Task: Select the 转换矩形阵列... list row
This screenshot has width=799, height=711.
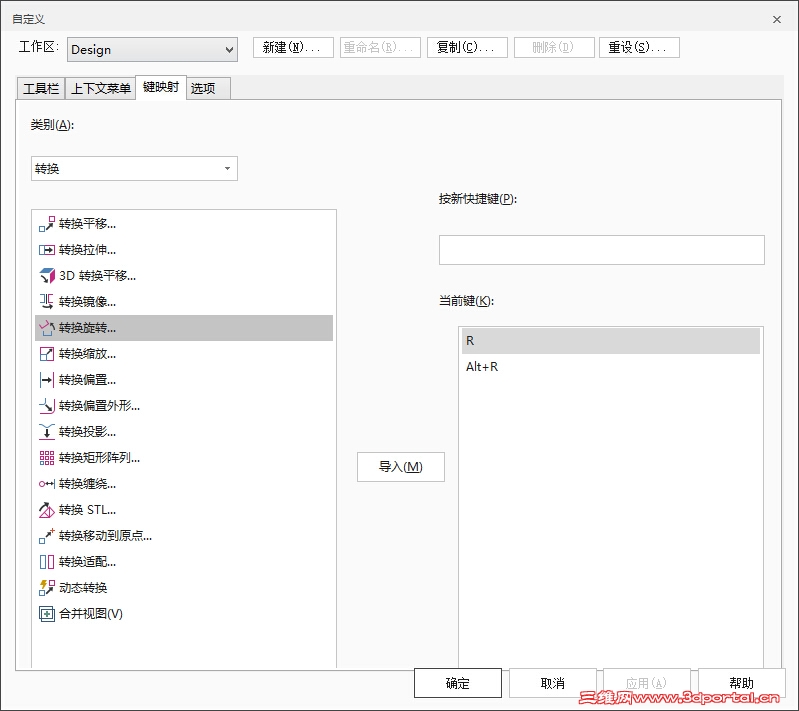Action: tap(184, 458)
